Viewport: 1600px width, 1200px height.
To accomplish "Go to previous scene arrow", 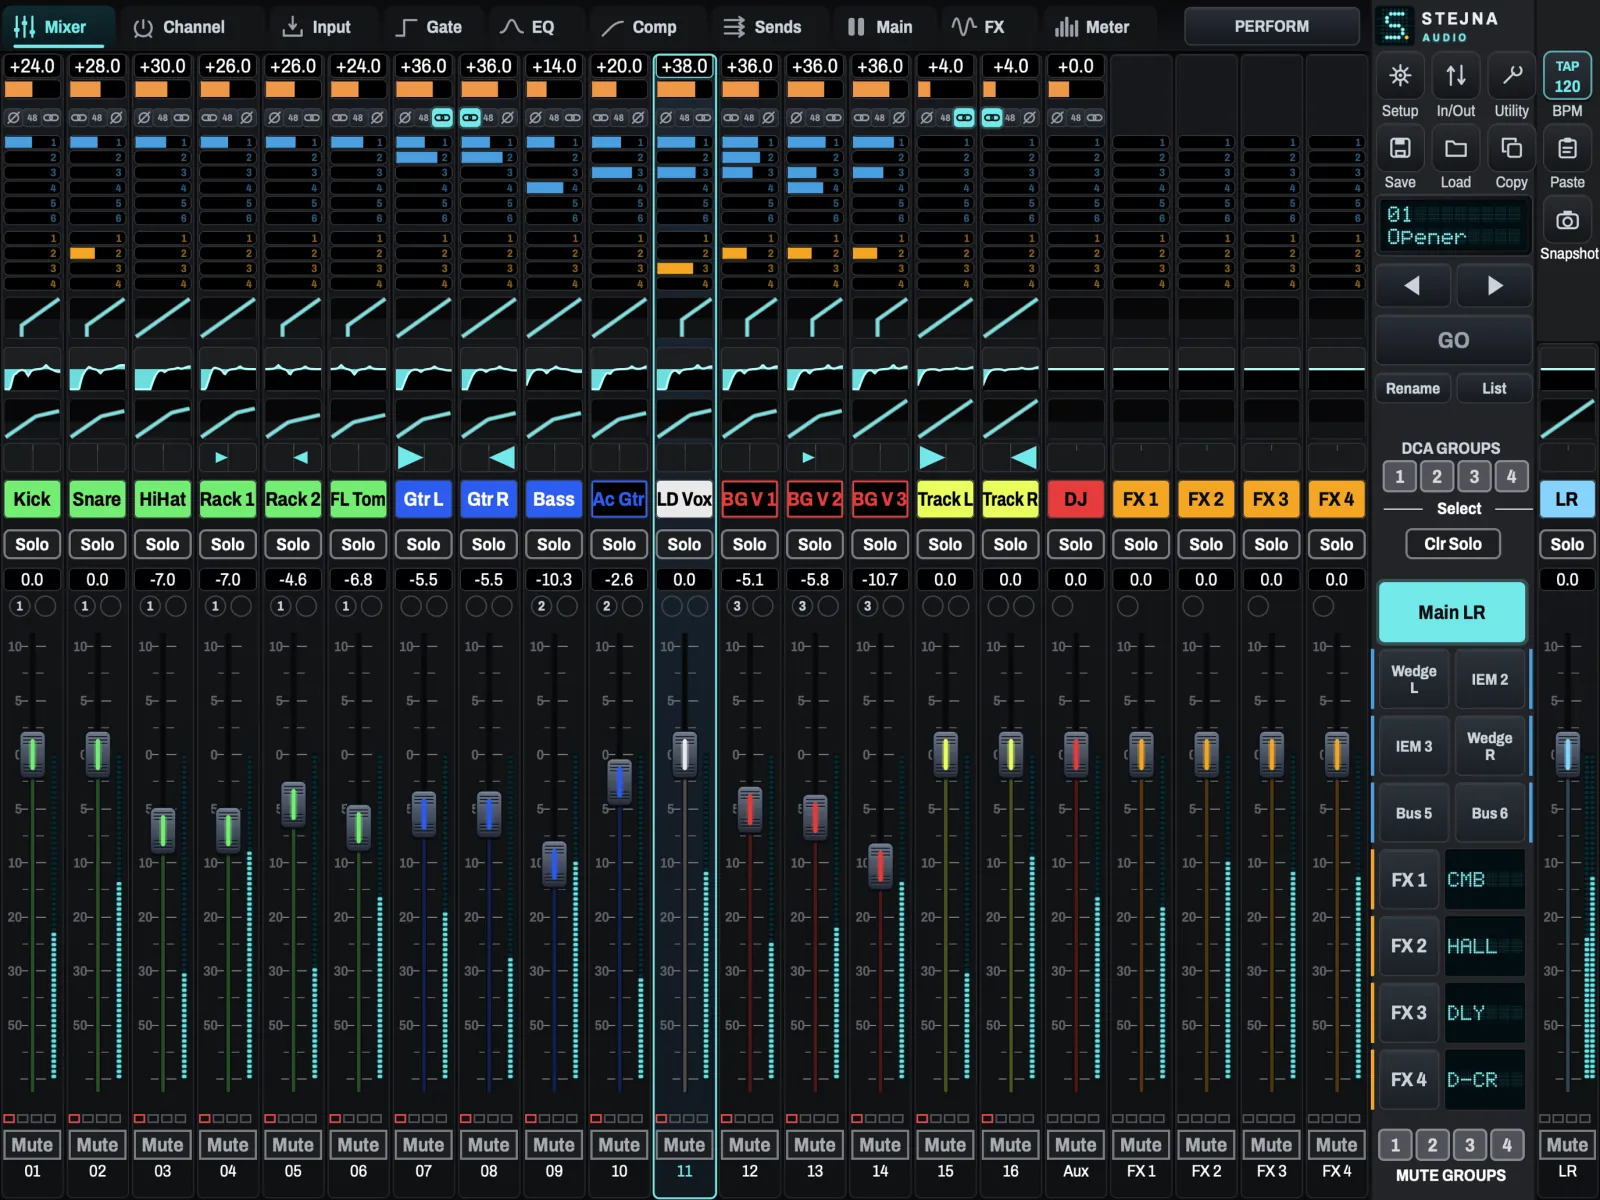I will [1412, 286].
